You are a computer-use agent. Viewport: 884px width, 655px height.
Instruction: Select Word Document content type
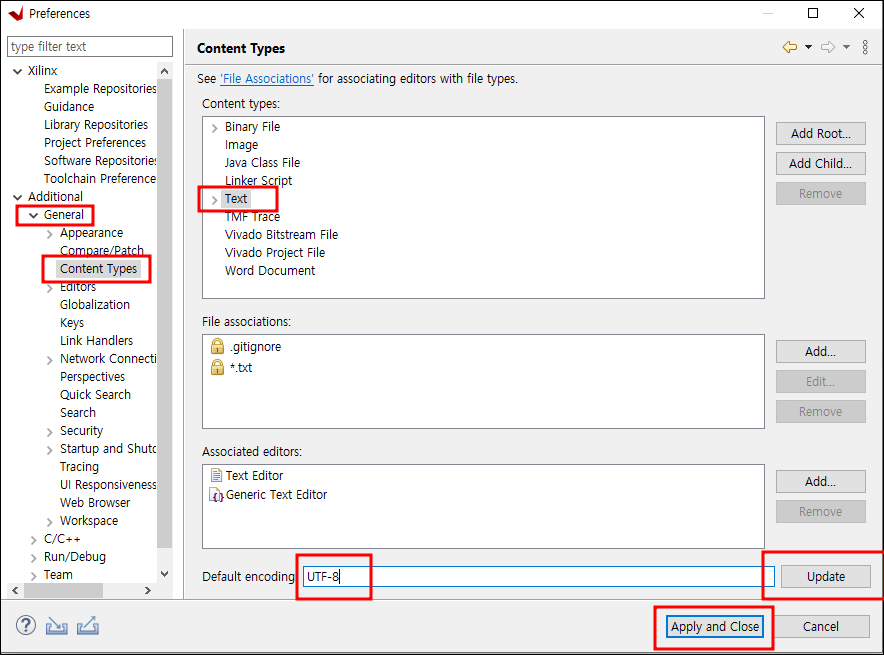[269, 271]
